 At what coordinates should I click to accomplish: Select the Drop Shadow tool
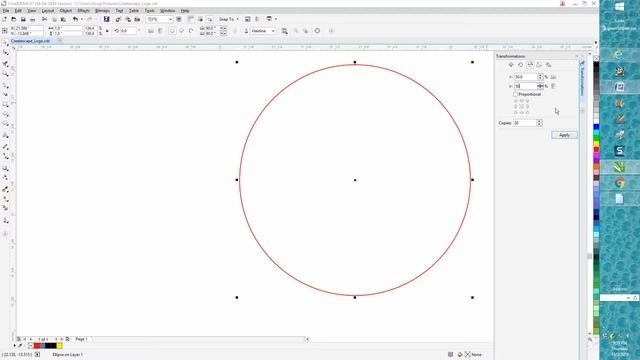point(5,168)
